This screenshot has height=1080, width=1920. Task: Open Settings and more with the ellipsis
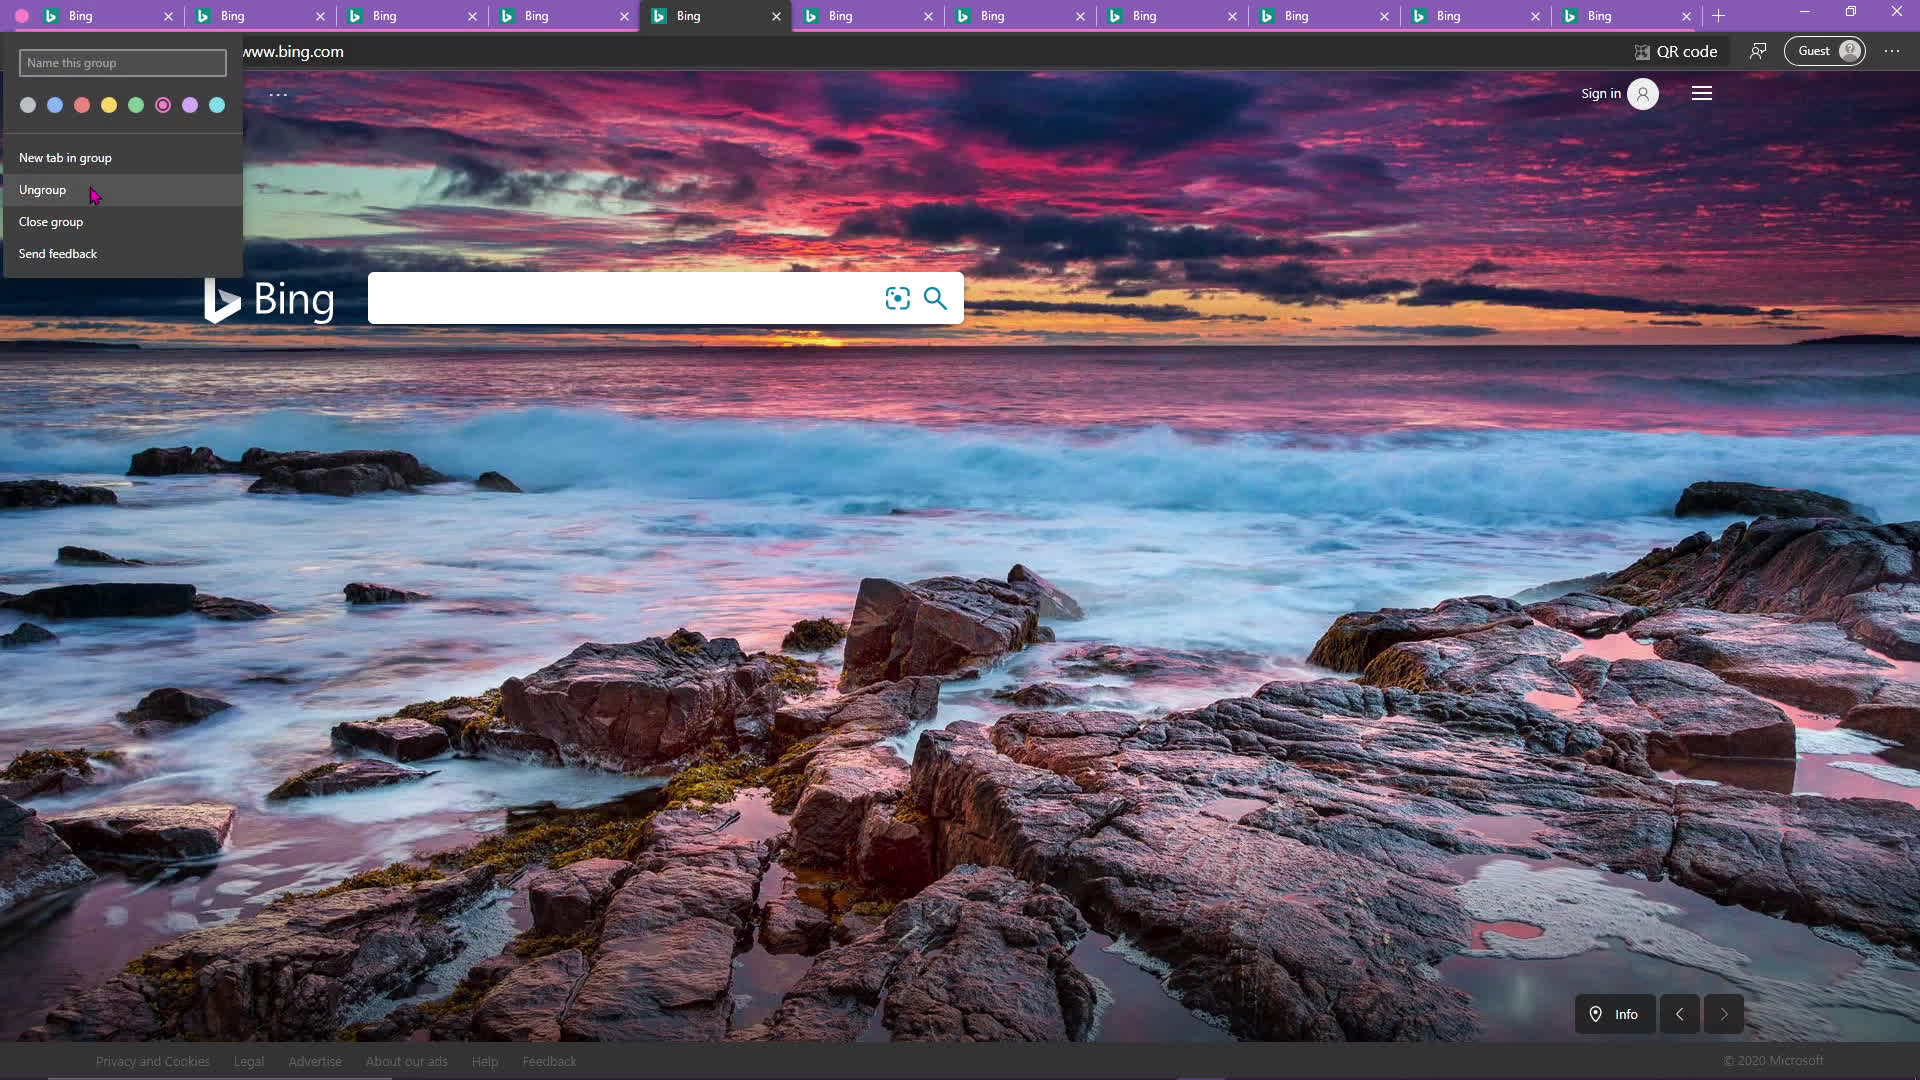[1891, 51]
